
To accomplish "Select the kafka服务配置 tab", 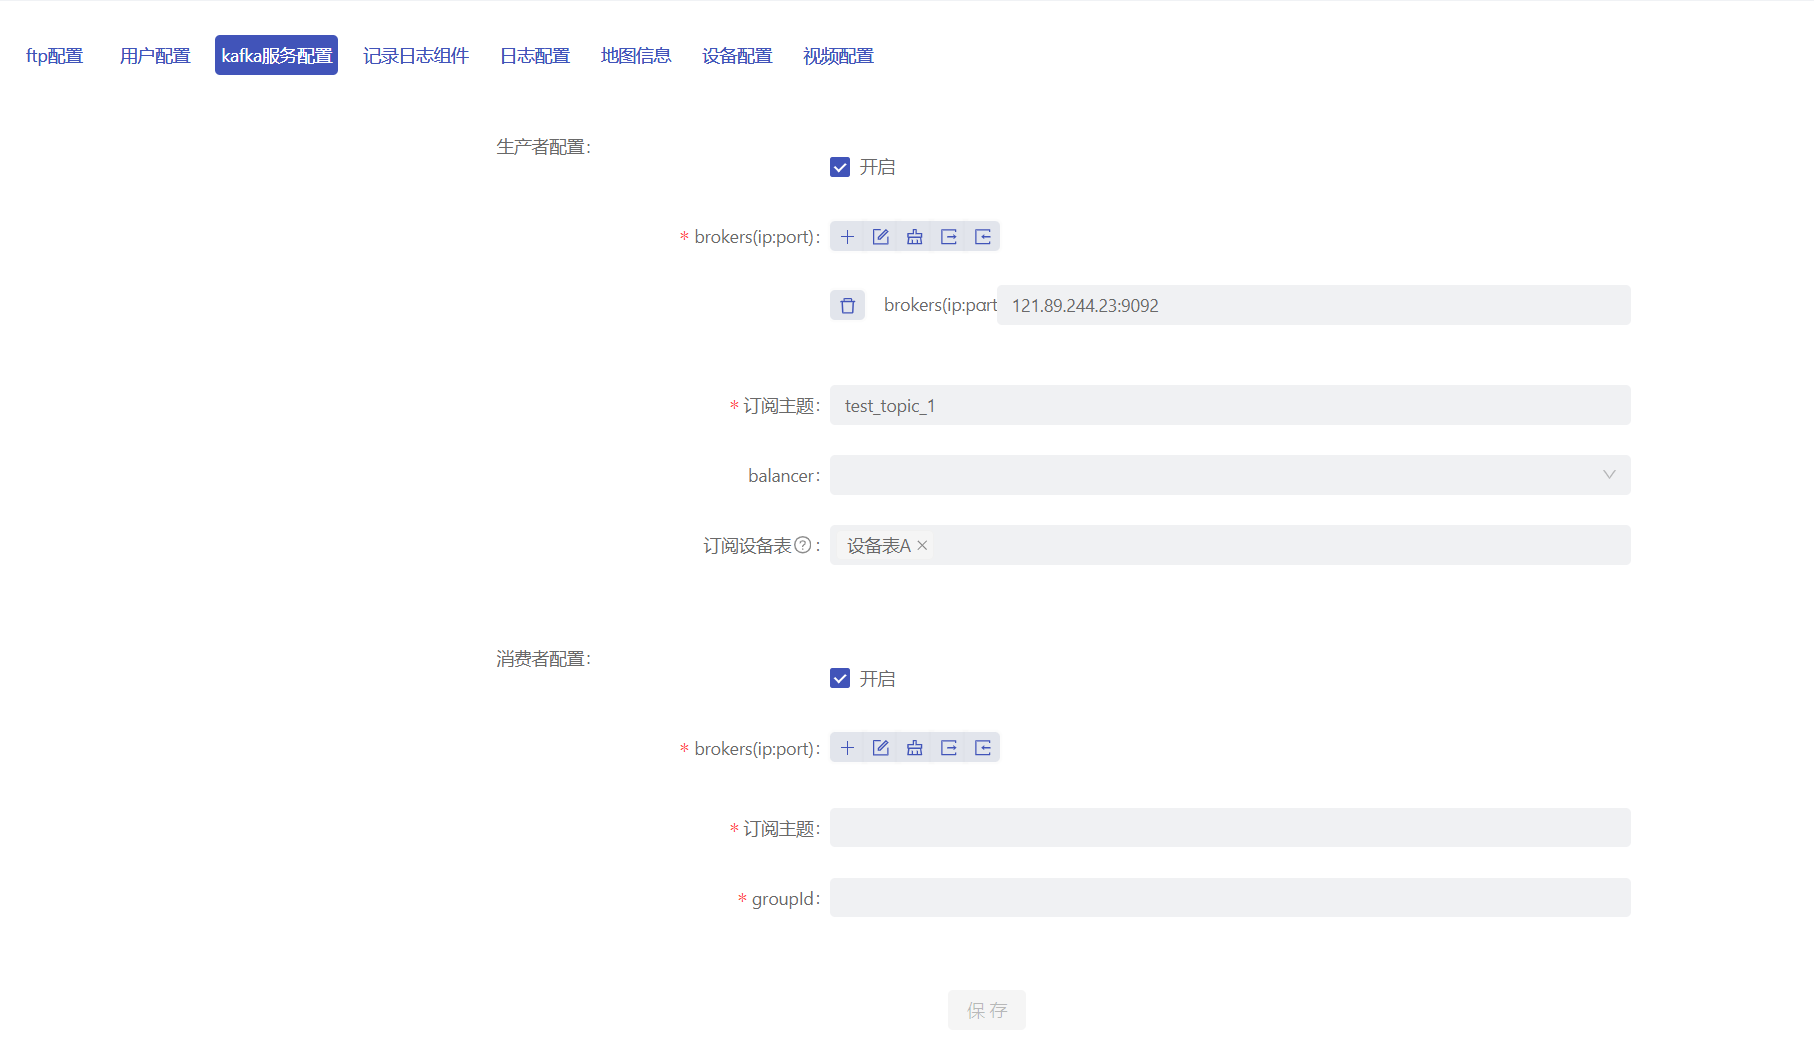I will pyautogui.click(x=276, y=56).
